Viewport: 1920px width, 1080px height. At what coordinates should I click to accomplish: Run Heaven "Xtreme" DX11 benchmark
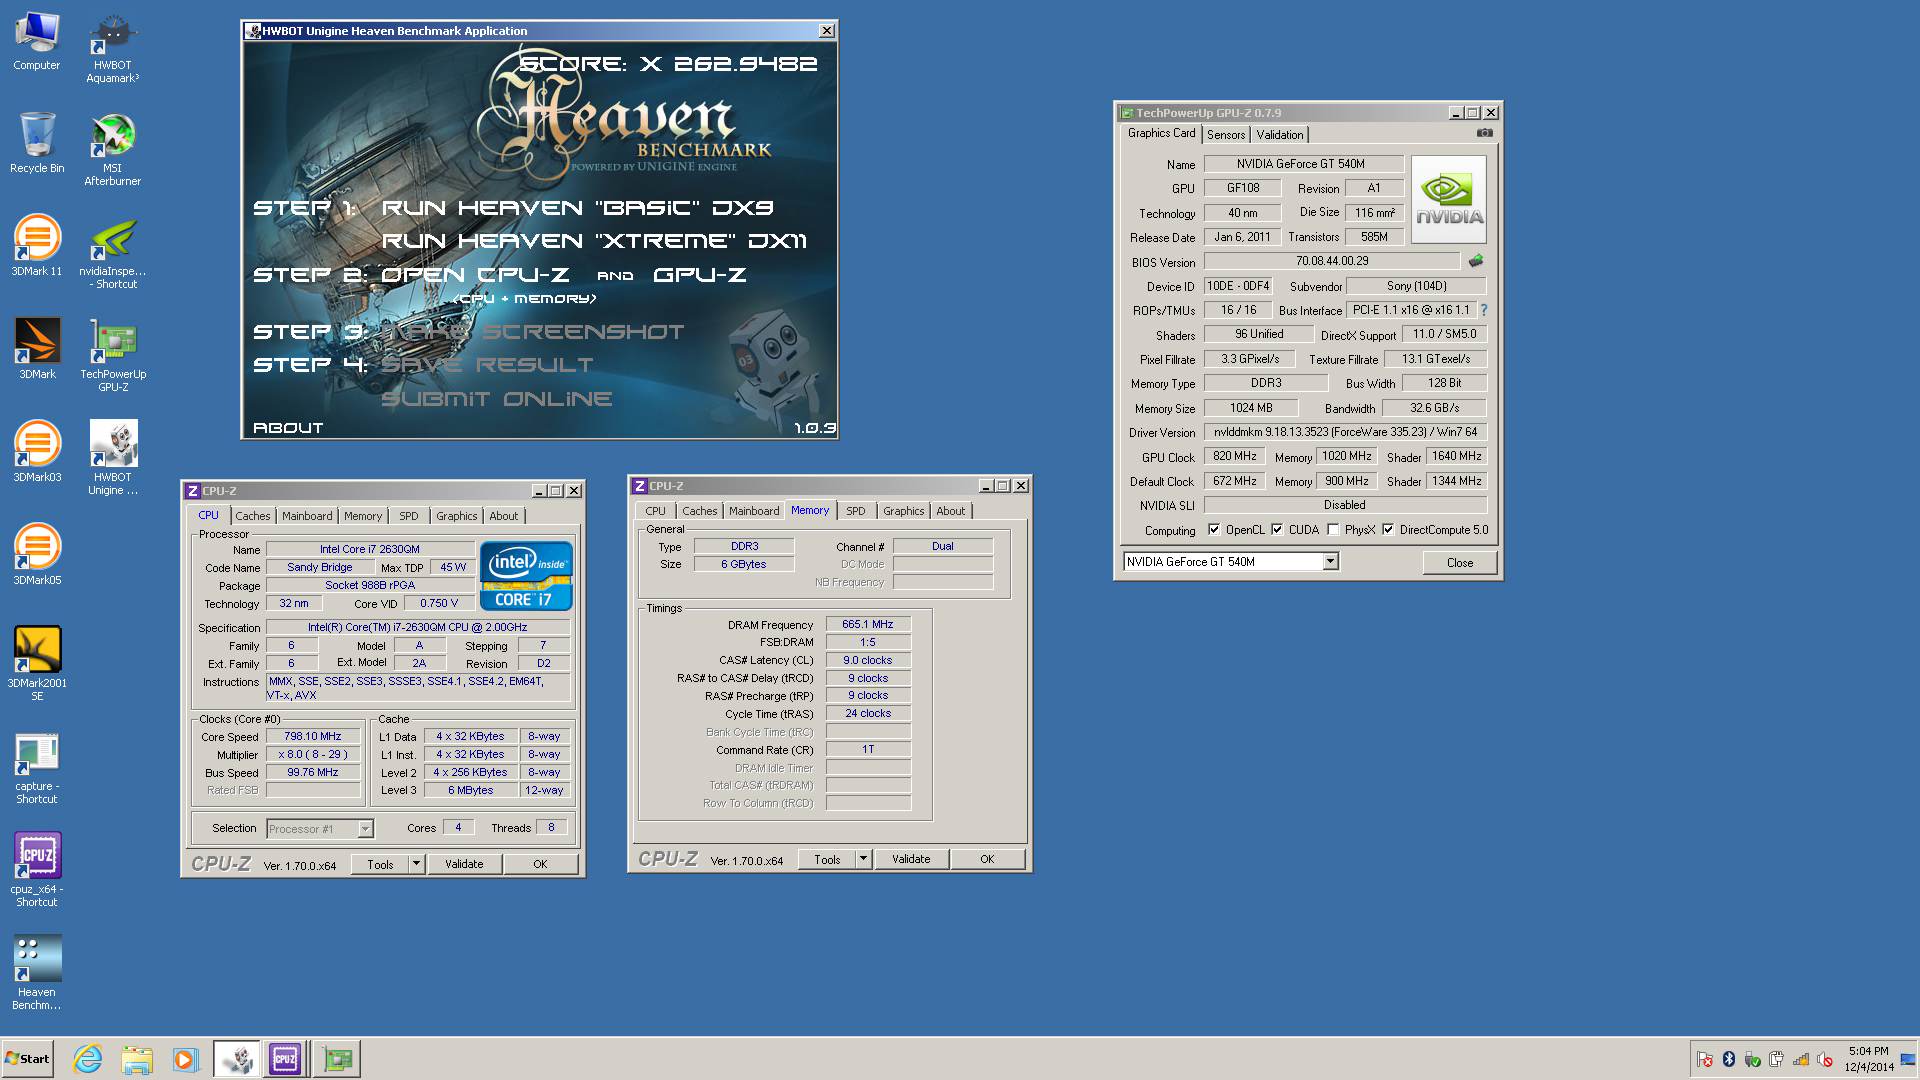(594, 241)
